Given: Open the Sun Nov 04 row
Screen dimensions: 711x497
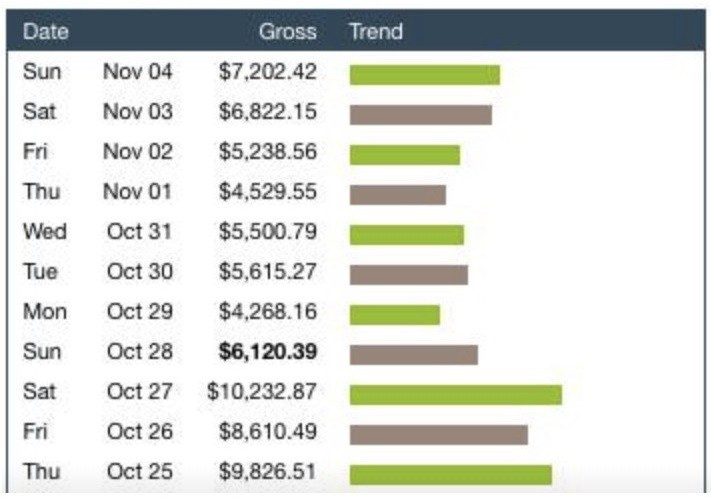Looking at the screenshot, I should [356, 72].
